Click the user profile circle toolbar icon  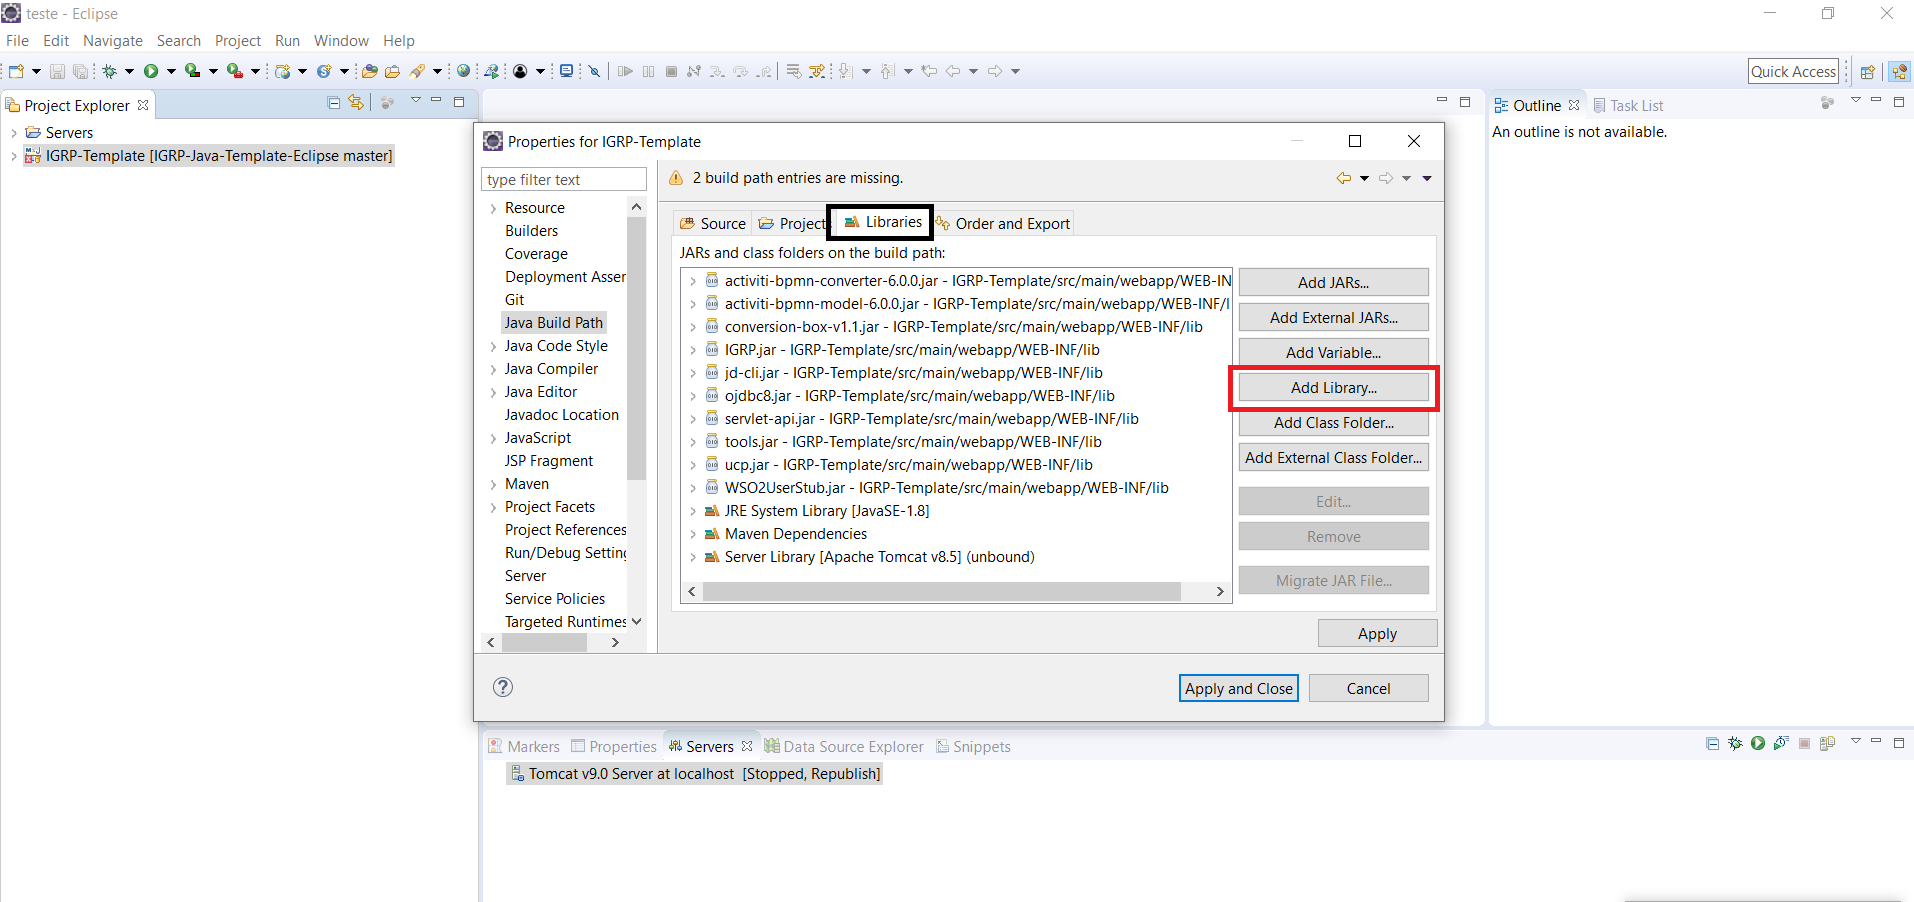point(520,71)
